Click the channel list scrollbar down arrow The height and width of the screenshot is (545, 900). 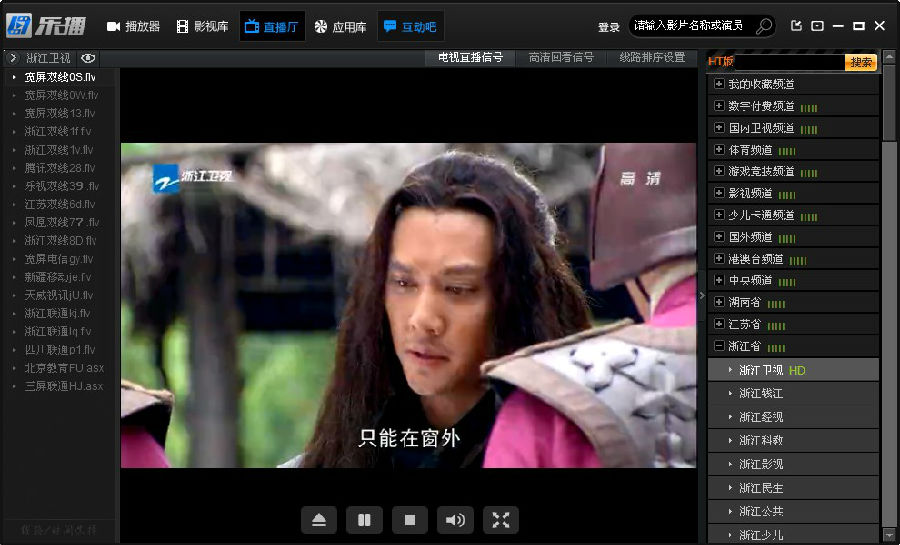tap(889, 533)
